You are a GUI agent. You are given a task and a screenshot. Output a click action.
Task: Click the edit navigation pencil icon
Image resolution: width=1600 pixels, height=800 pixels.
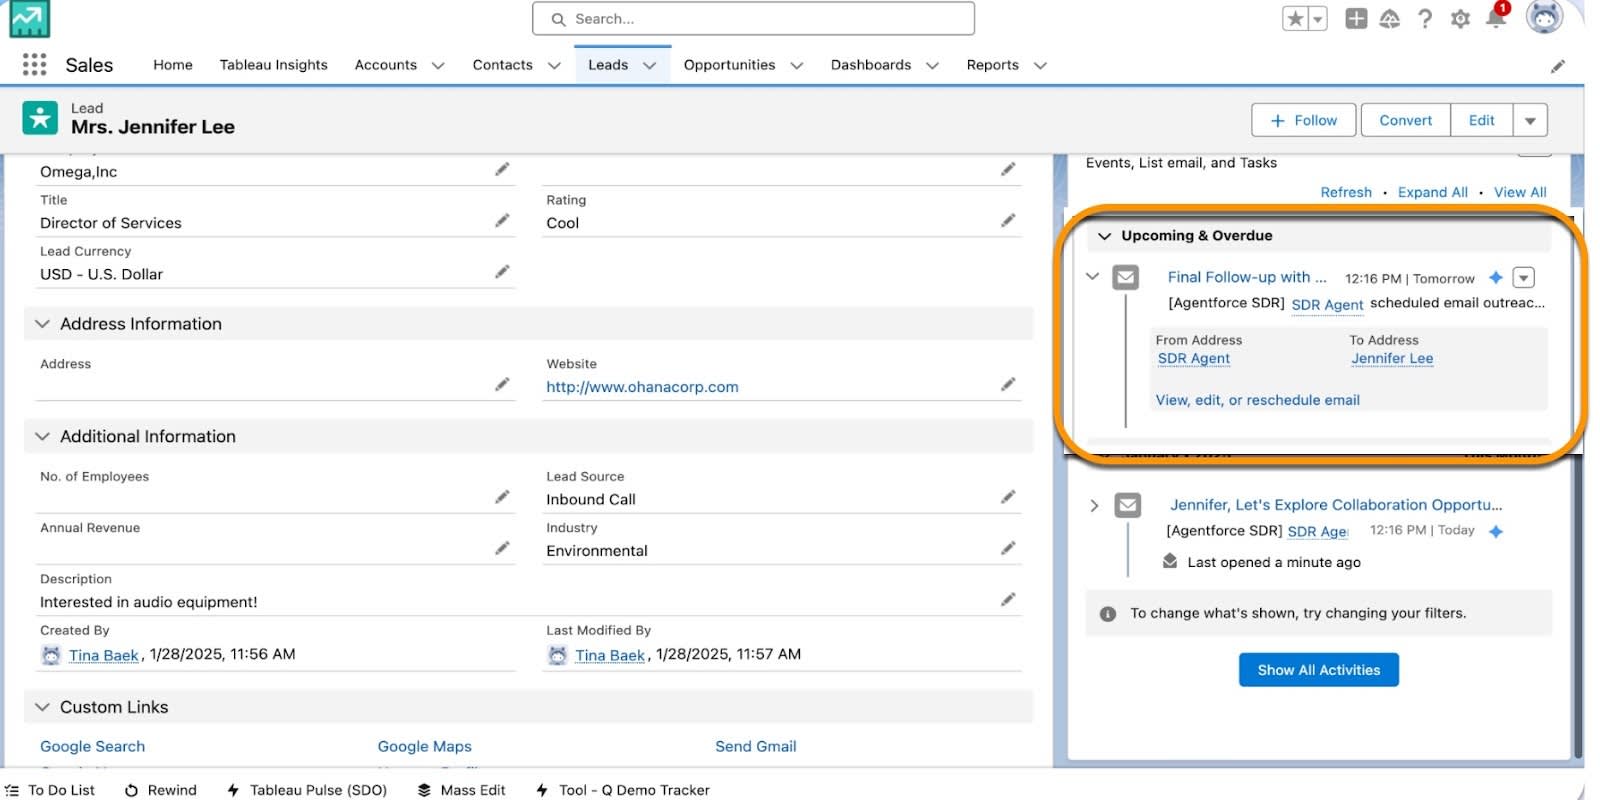[x=1557, y=66]
